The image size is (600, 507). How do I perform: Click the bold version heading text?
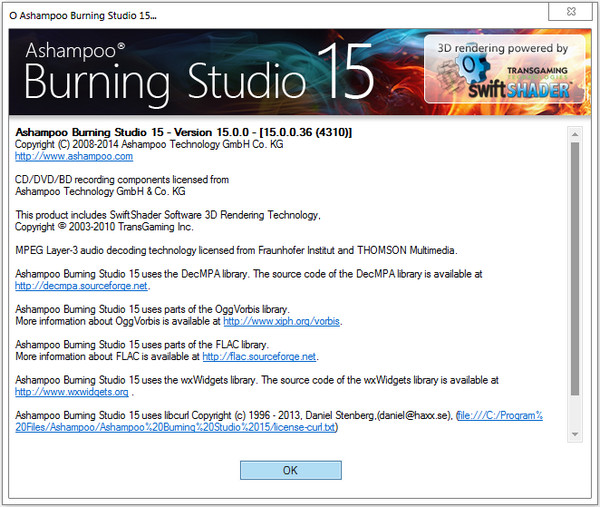(x=184, y=132)
